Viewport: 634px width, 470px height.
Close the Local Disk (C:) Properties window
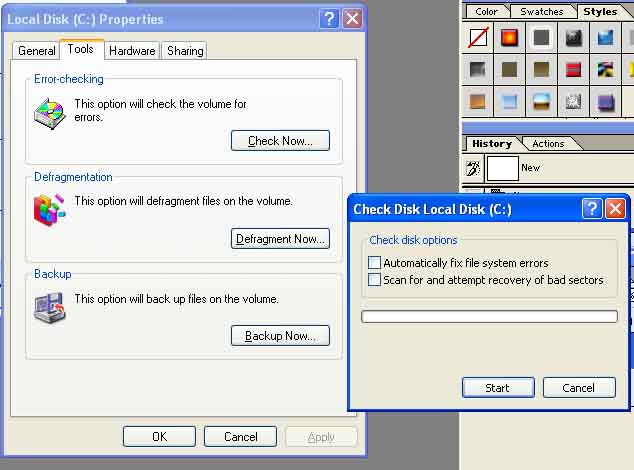point(353,19)
